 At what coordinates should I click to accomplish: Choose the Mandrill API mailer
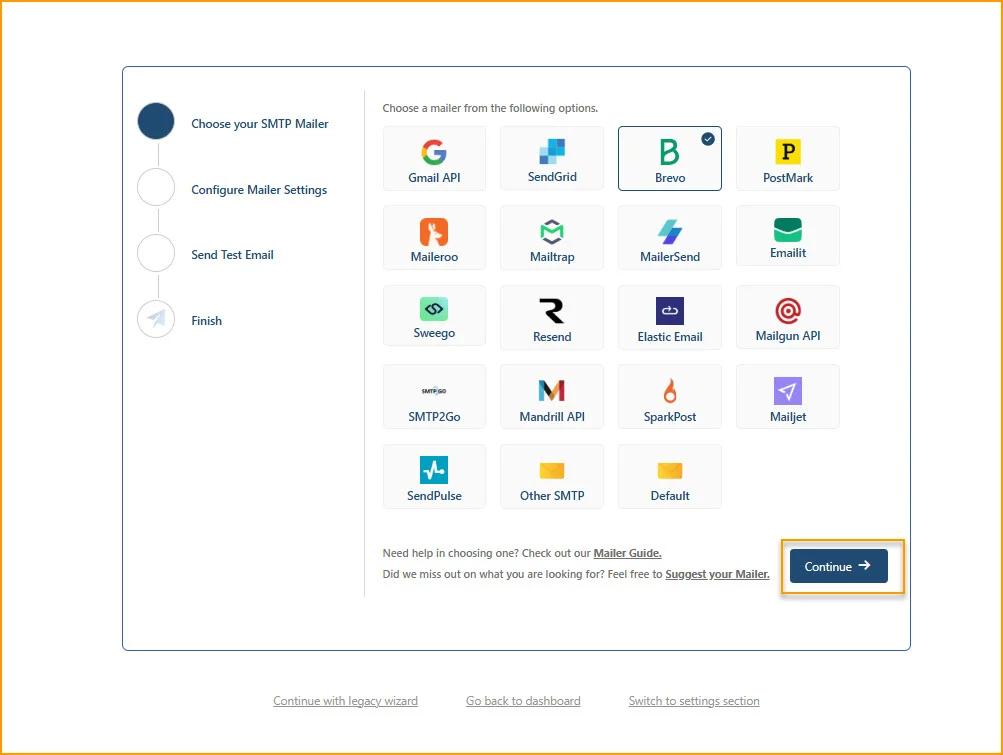pyautogui.click(x=551, y=397)
